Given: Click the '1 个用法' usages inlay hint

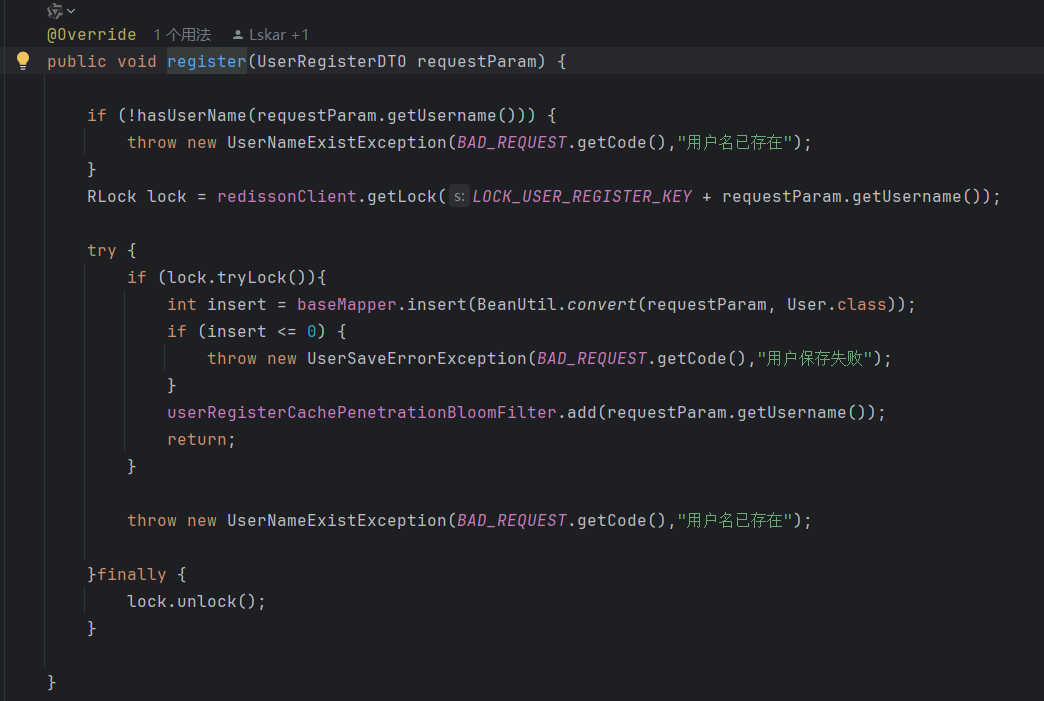Looking at the screenshot, I should click(182, 35).
